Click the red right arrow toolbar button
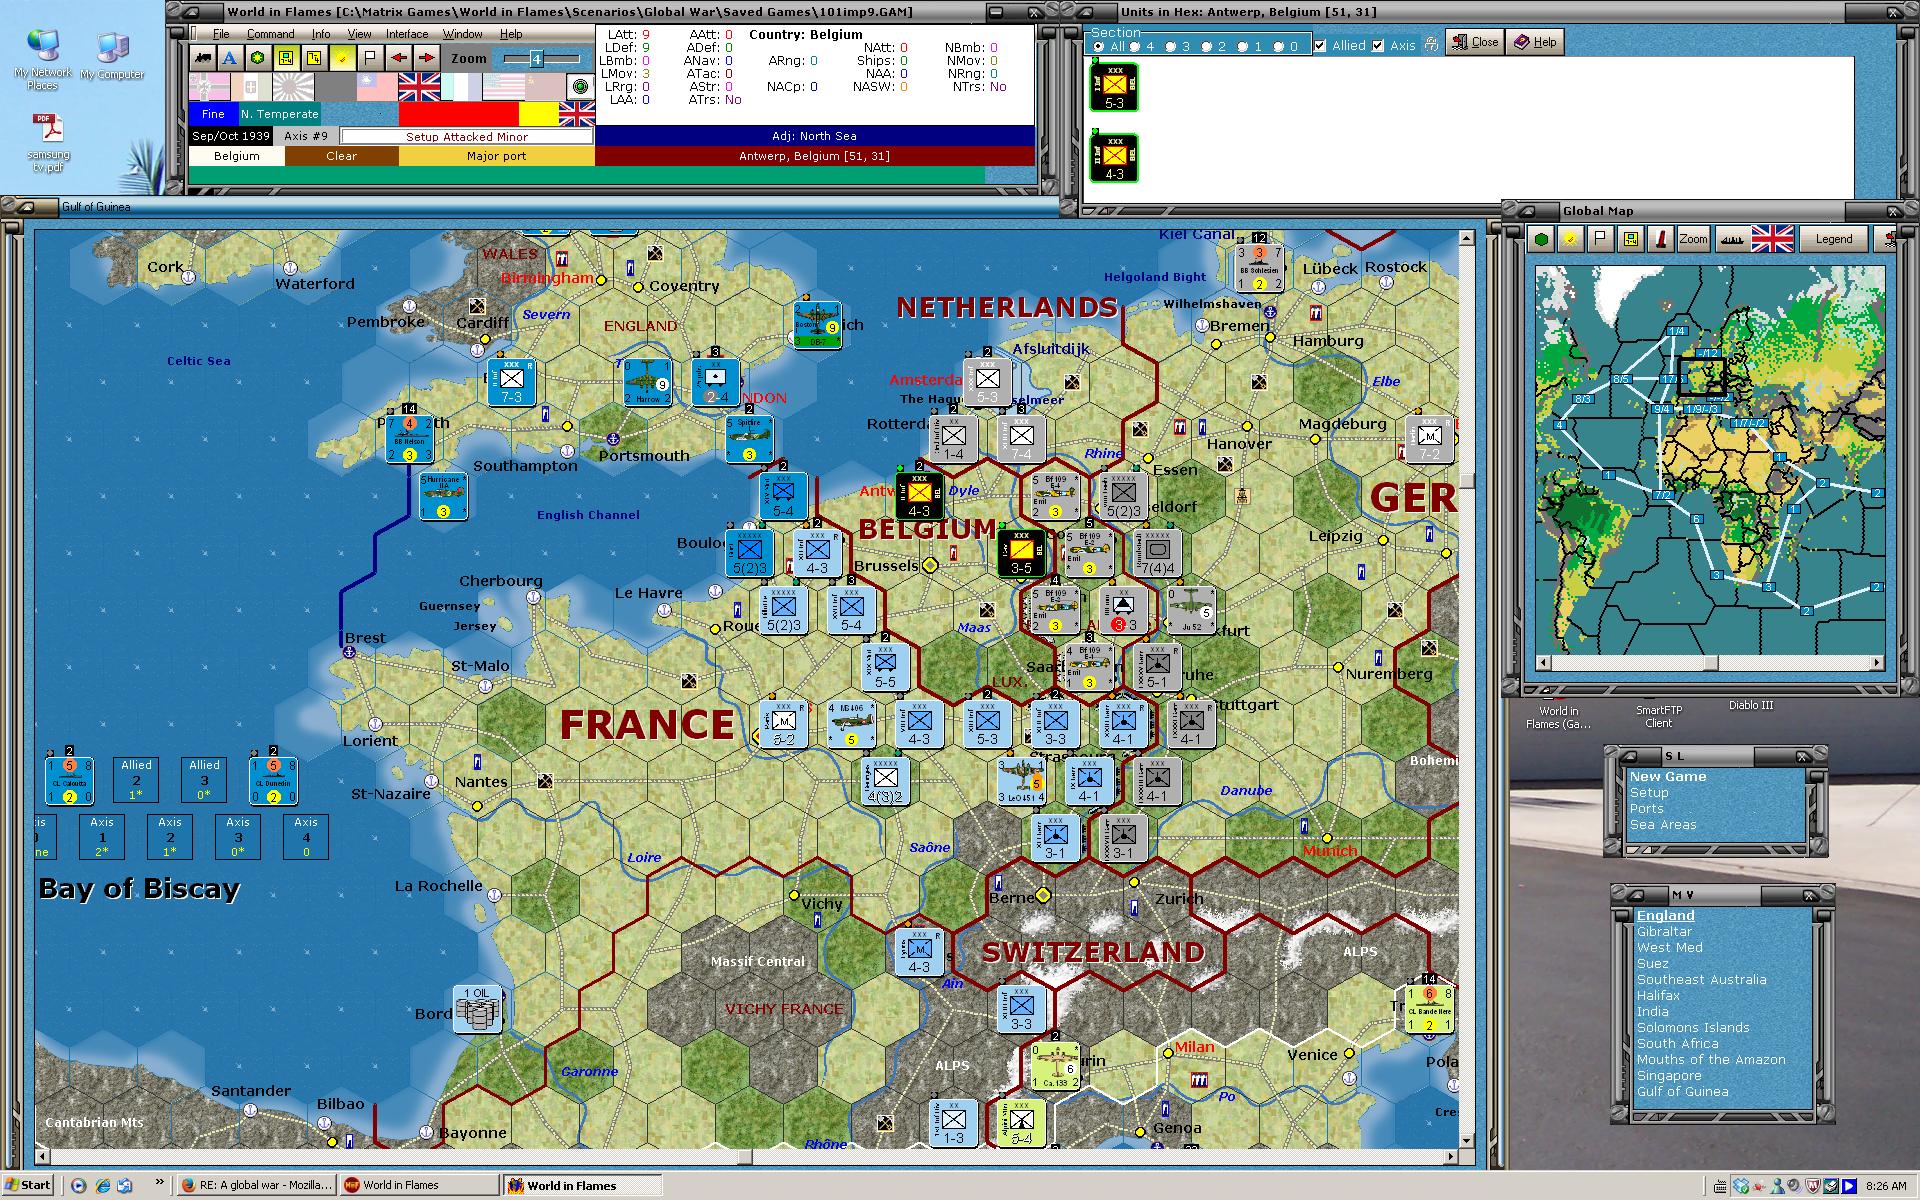This screenshot has width=1920, height=1200. pyautogui.click(x=426, y=58)
